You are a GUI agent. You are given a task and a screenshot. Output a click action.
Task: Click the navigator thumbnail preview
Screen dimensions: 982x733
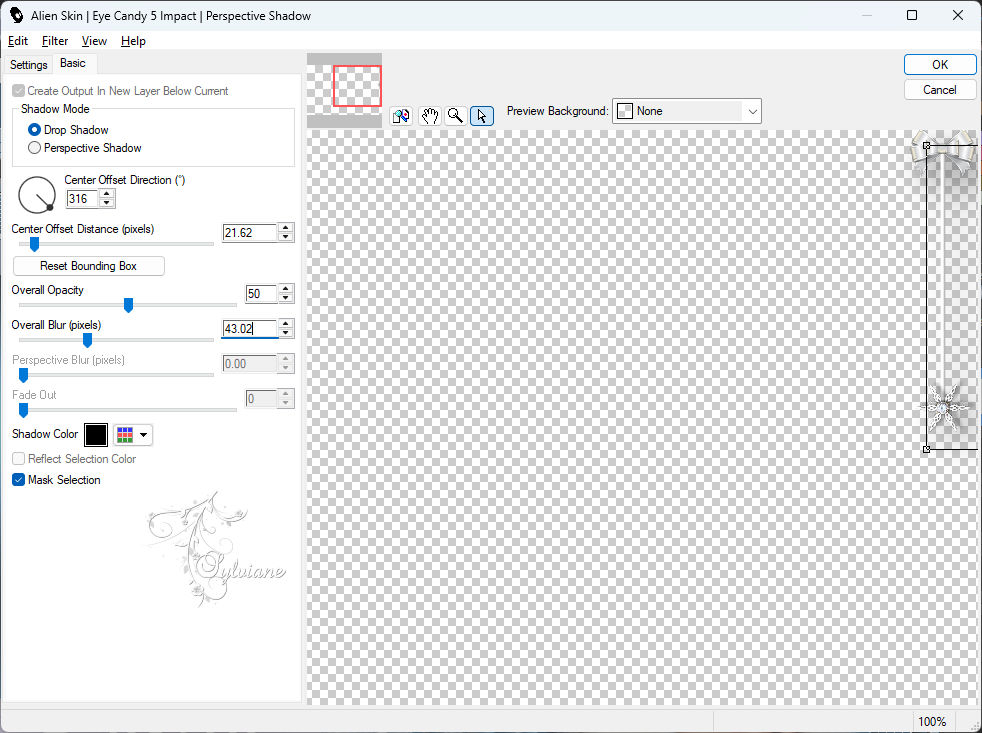pos(344,90)
